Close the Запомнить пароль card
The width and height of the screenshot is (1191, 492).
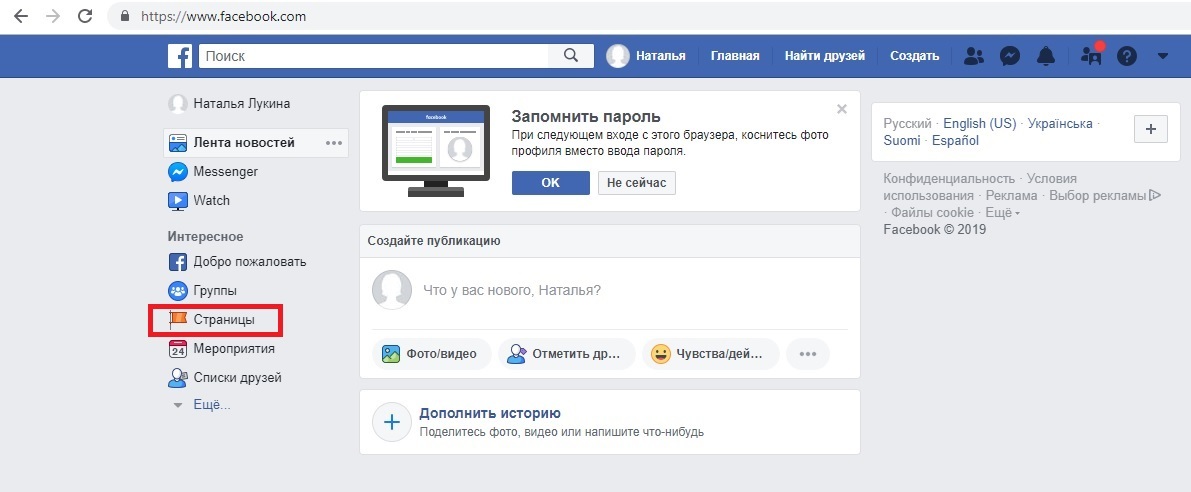coord(842,109)
